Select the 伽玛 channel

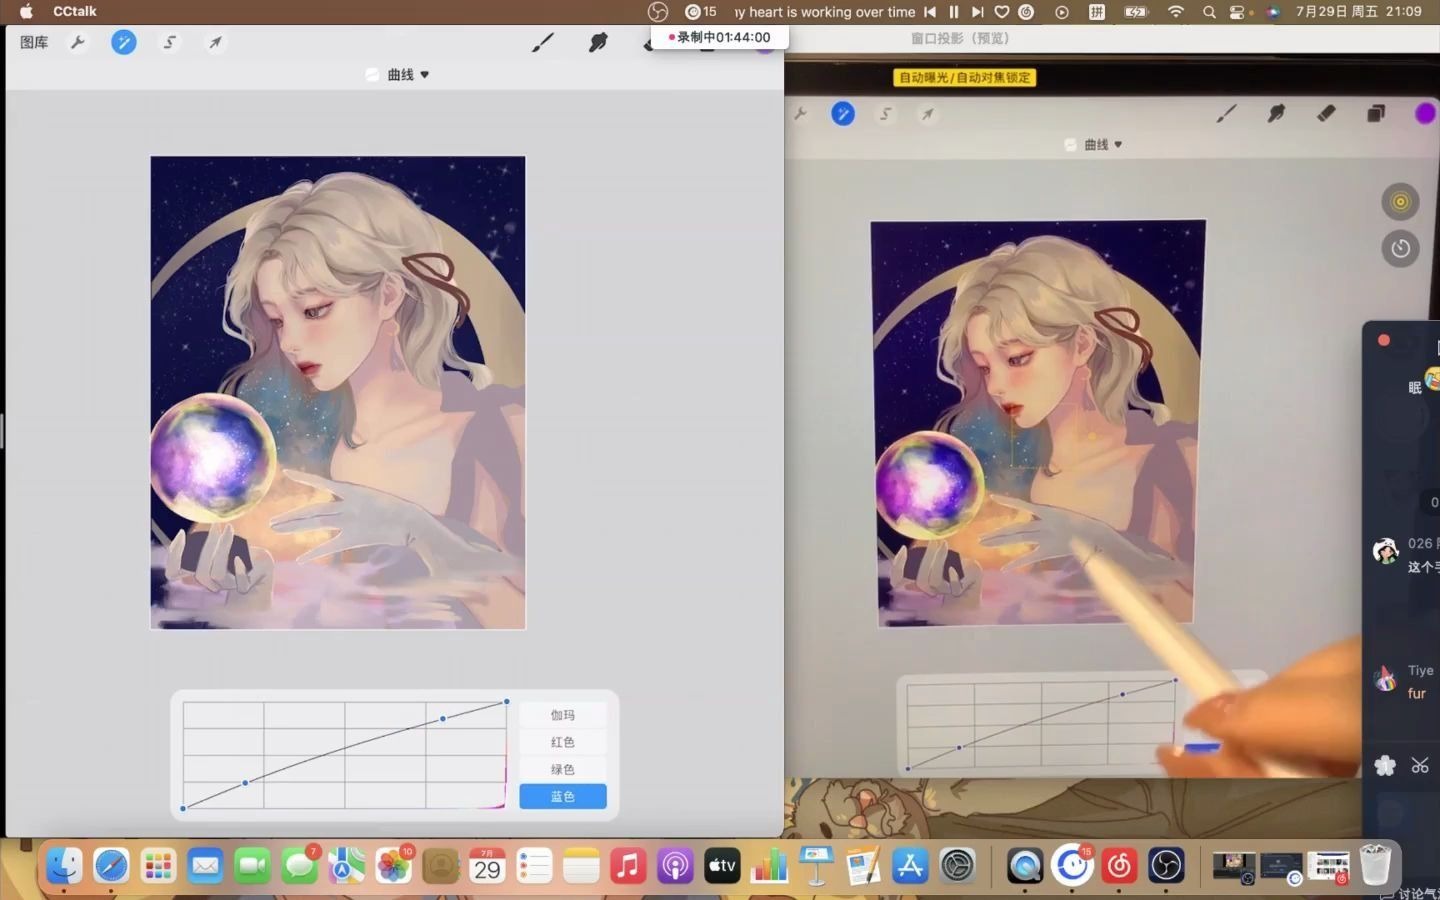[x=563, y=715]
